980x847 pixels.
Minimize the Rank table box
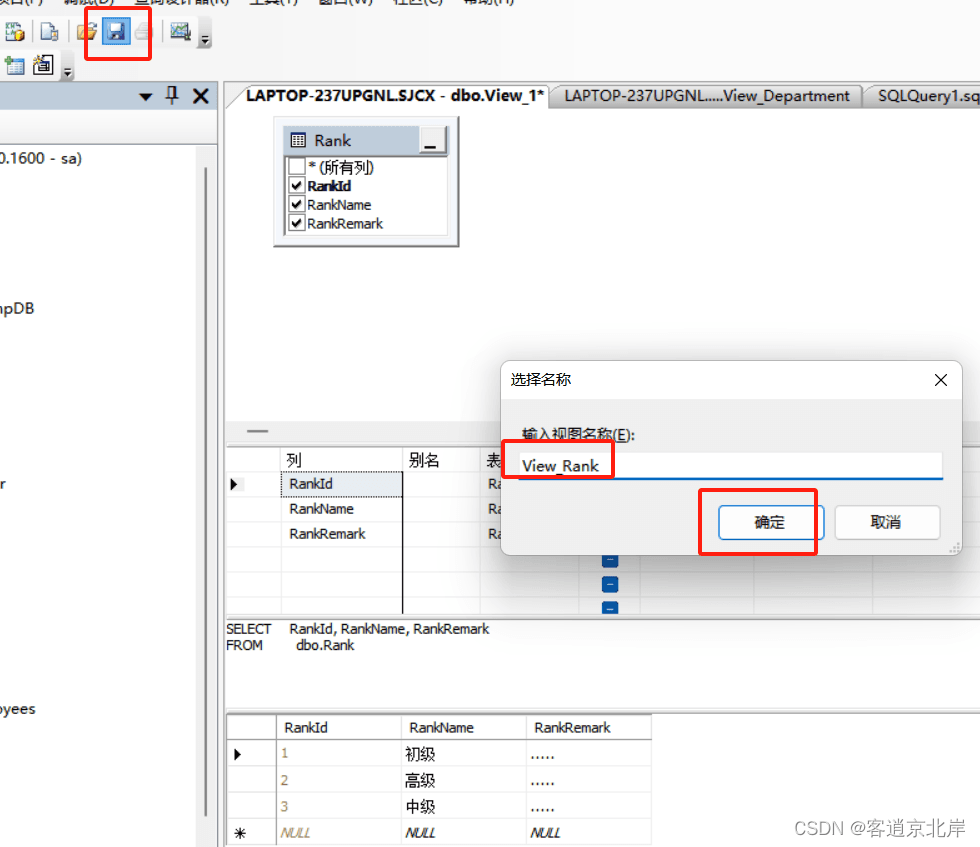point(431,140)
